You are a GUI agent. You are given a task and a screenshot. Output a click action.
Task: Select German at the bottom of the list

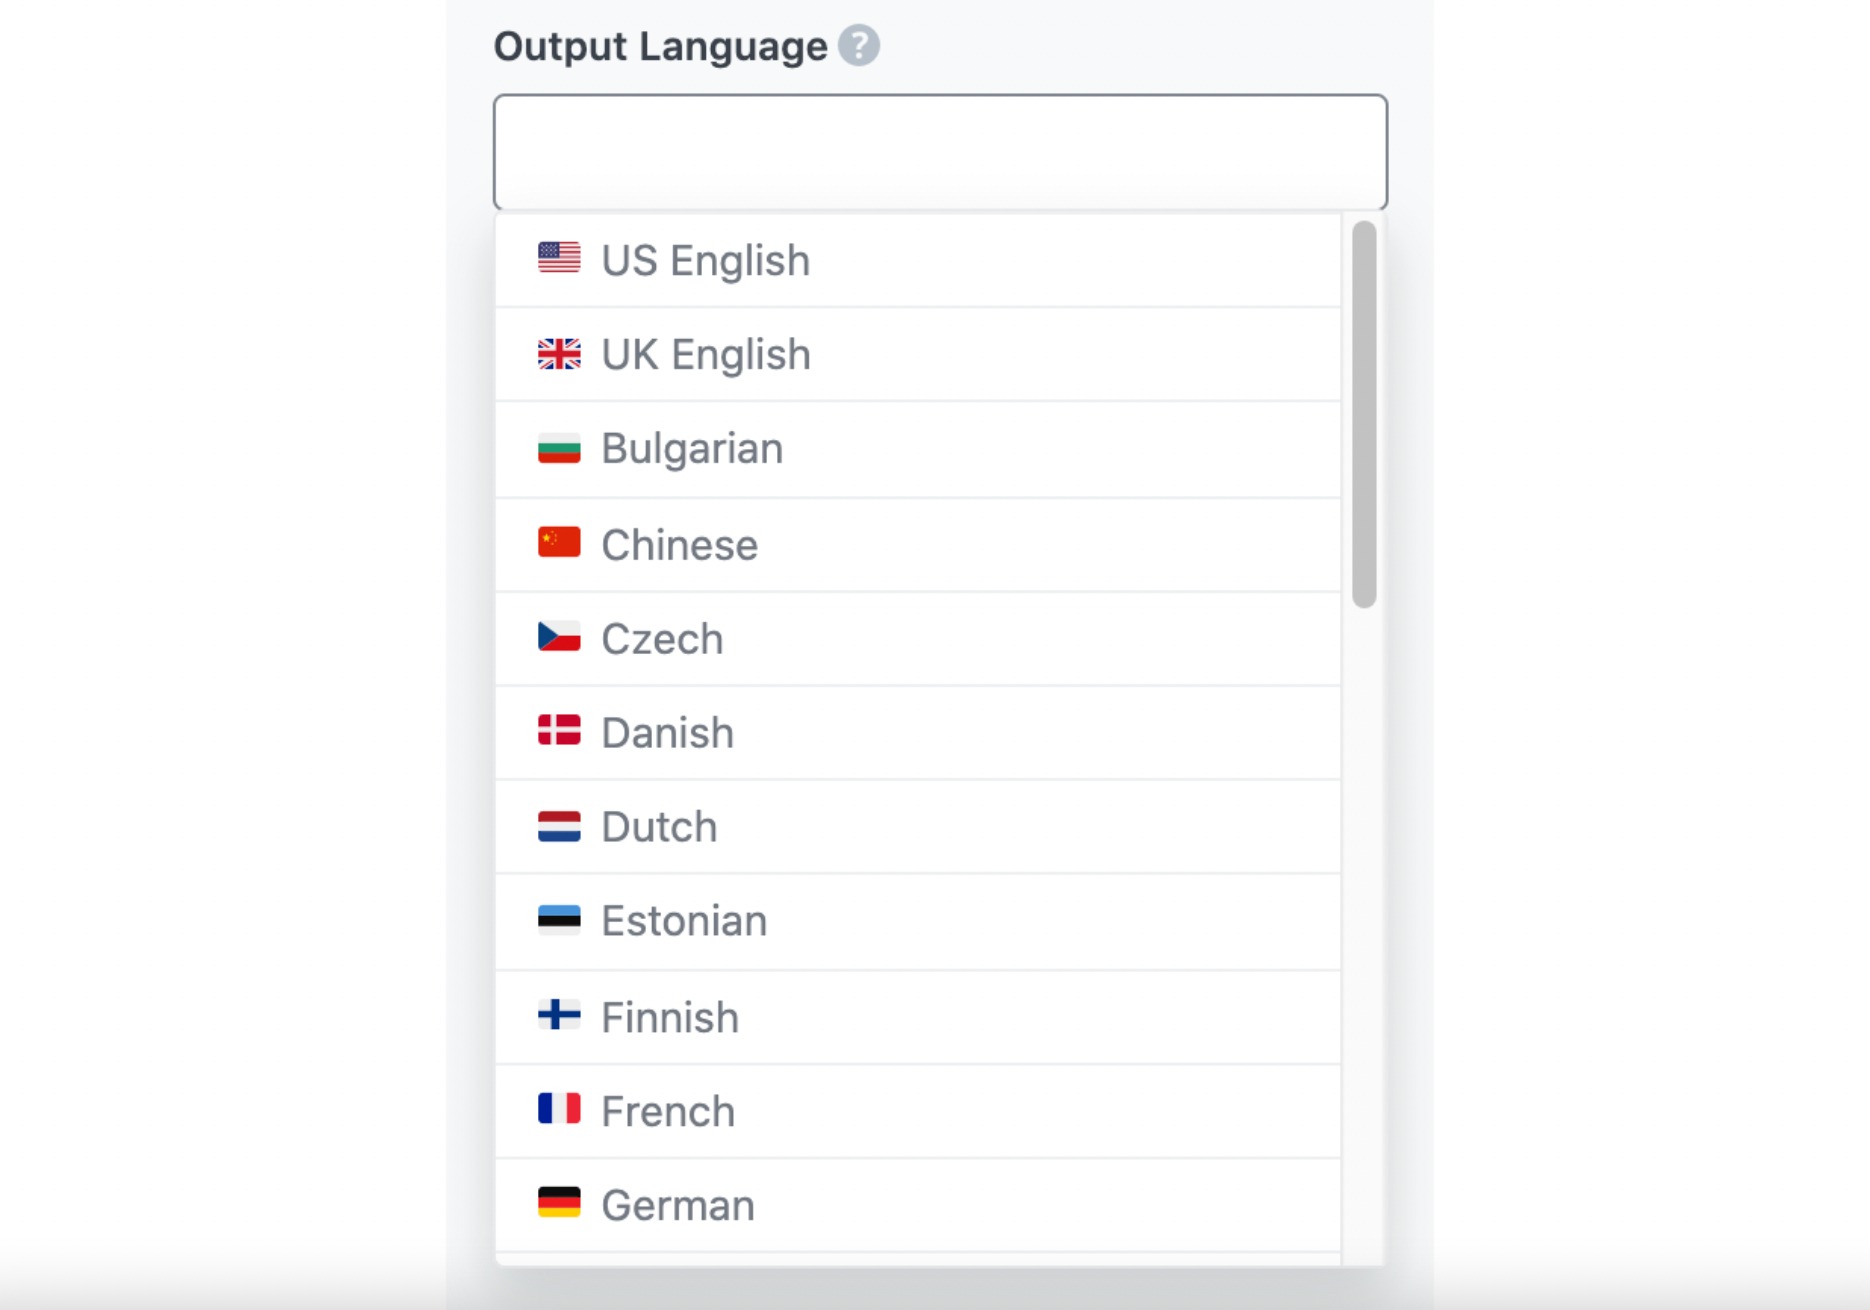point(676,1204)
